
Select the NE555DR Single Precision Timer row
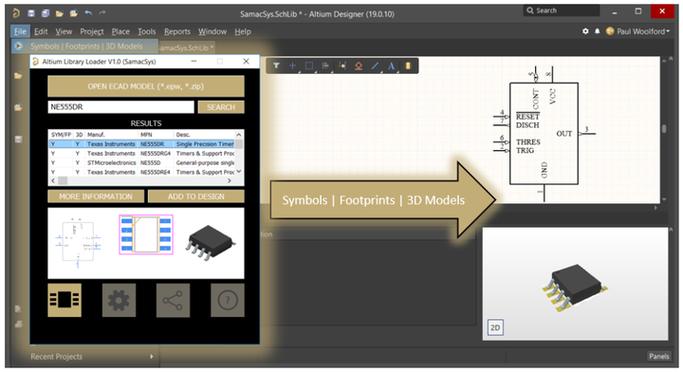click(142, 144)
